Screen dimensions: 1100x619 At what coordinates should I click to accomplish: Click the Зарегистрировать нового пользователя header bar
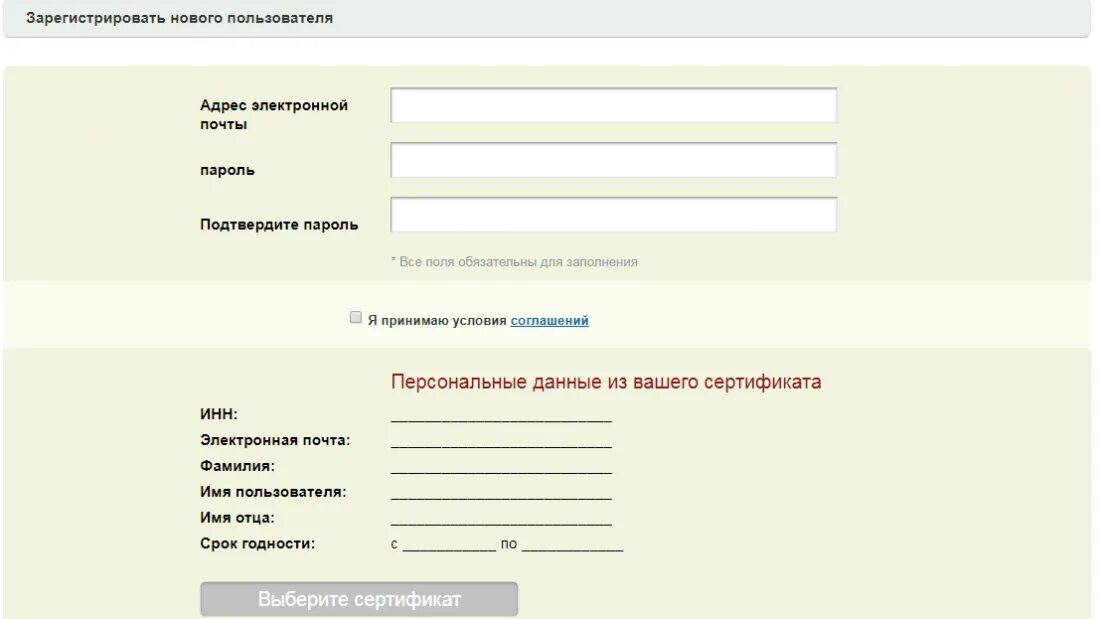pyautogui.click(x=546, y=18)
